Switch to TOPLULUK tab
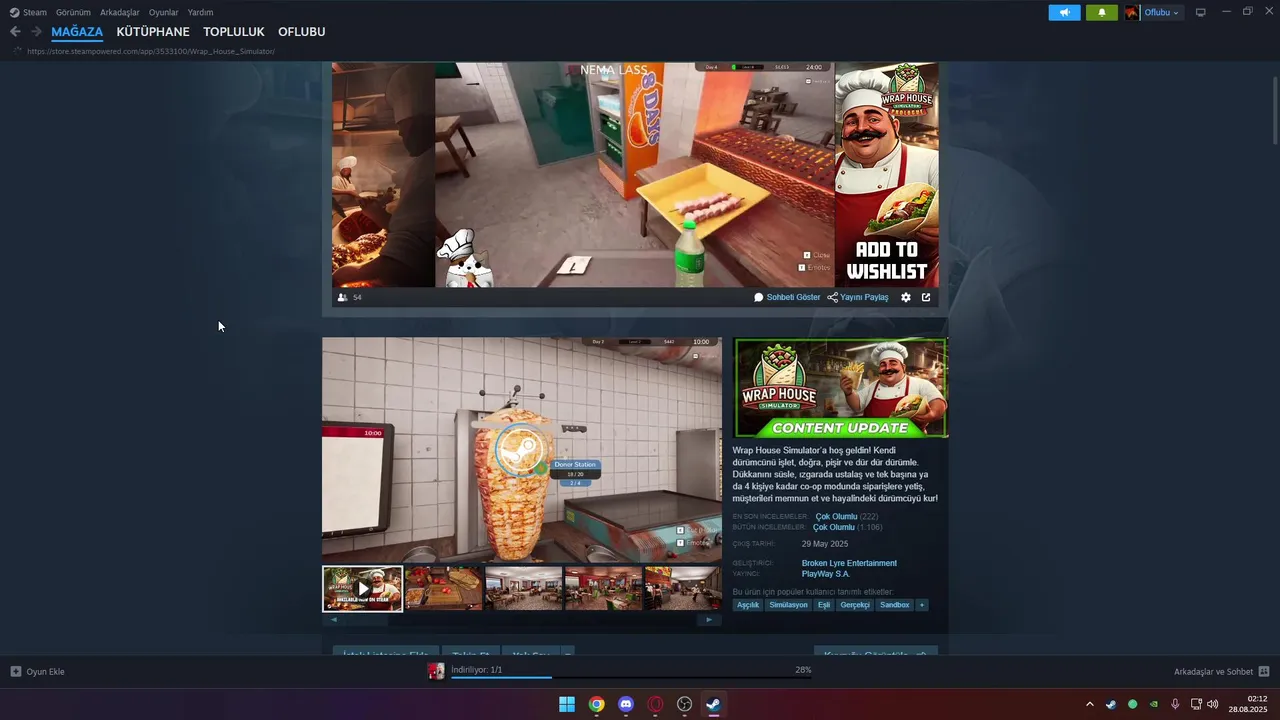1280x720 pixels. pyautogui.click(x=234, y=32)
